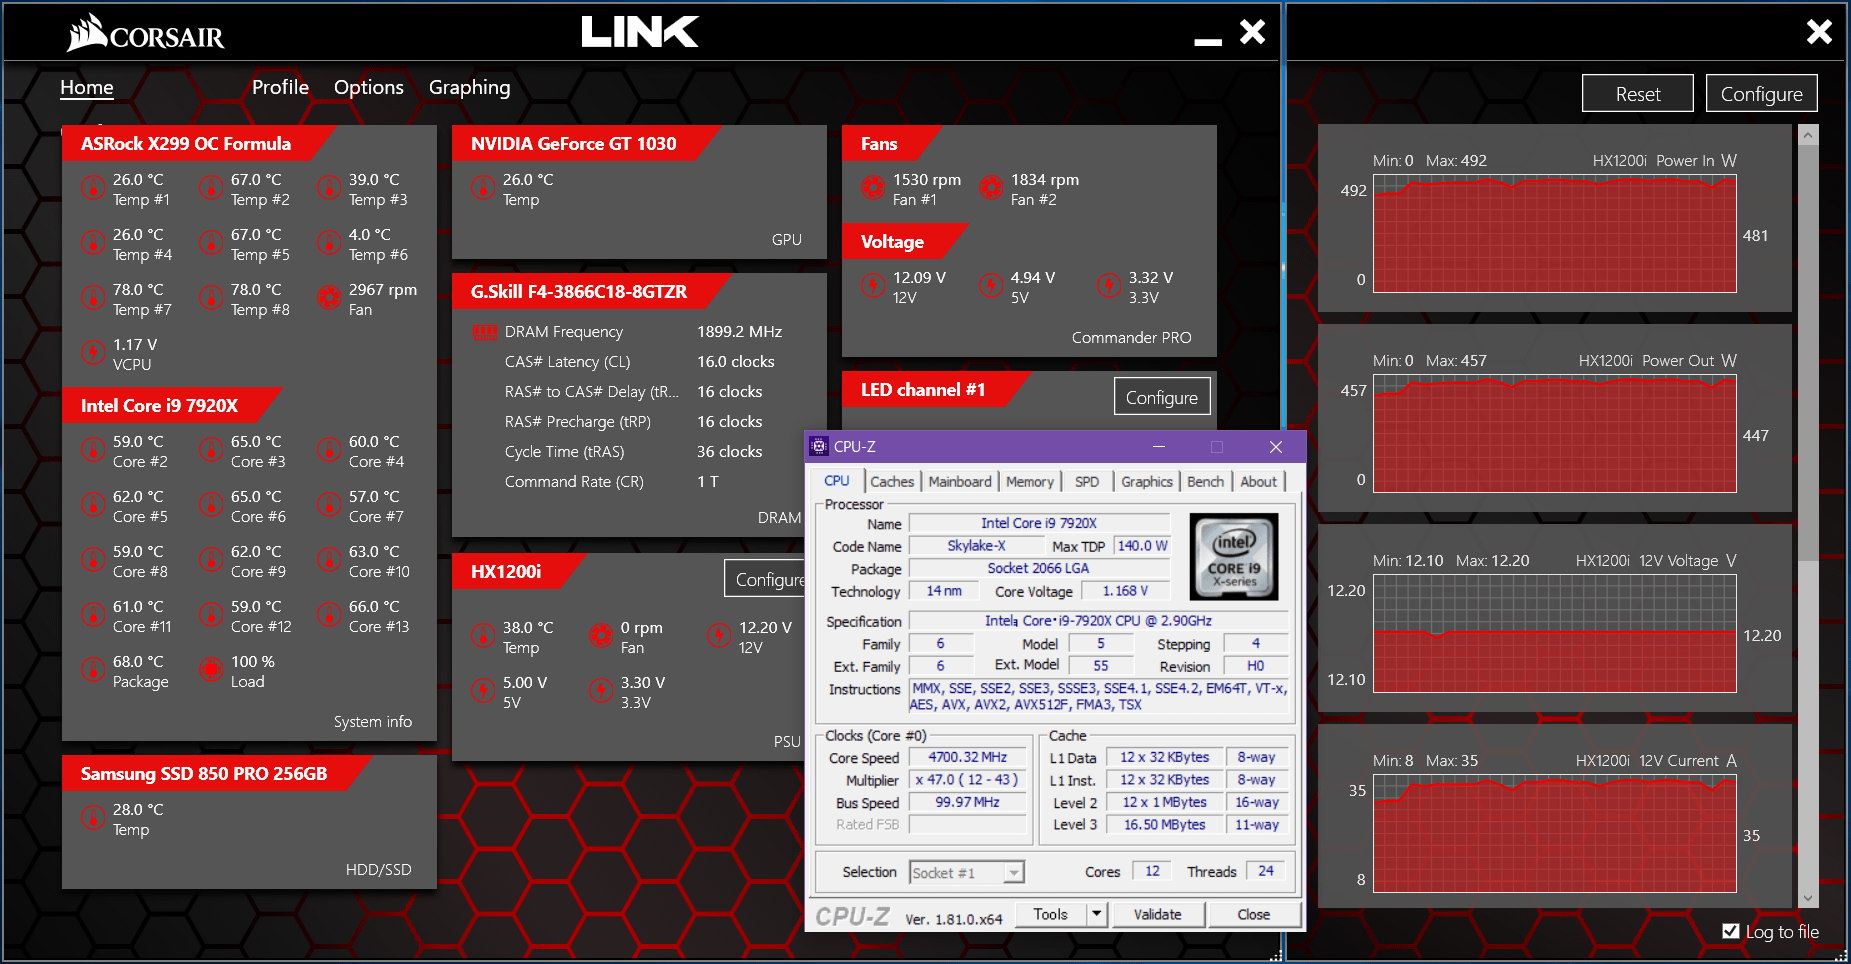This screenshot has width=1851, height=964.
Task: Click the Commander PRO 3.3V voltage icon
Action: (1109, 285)
